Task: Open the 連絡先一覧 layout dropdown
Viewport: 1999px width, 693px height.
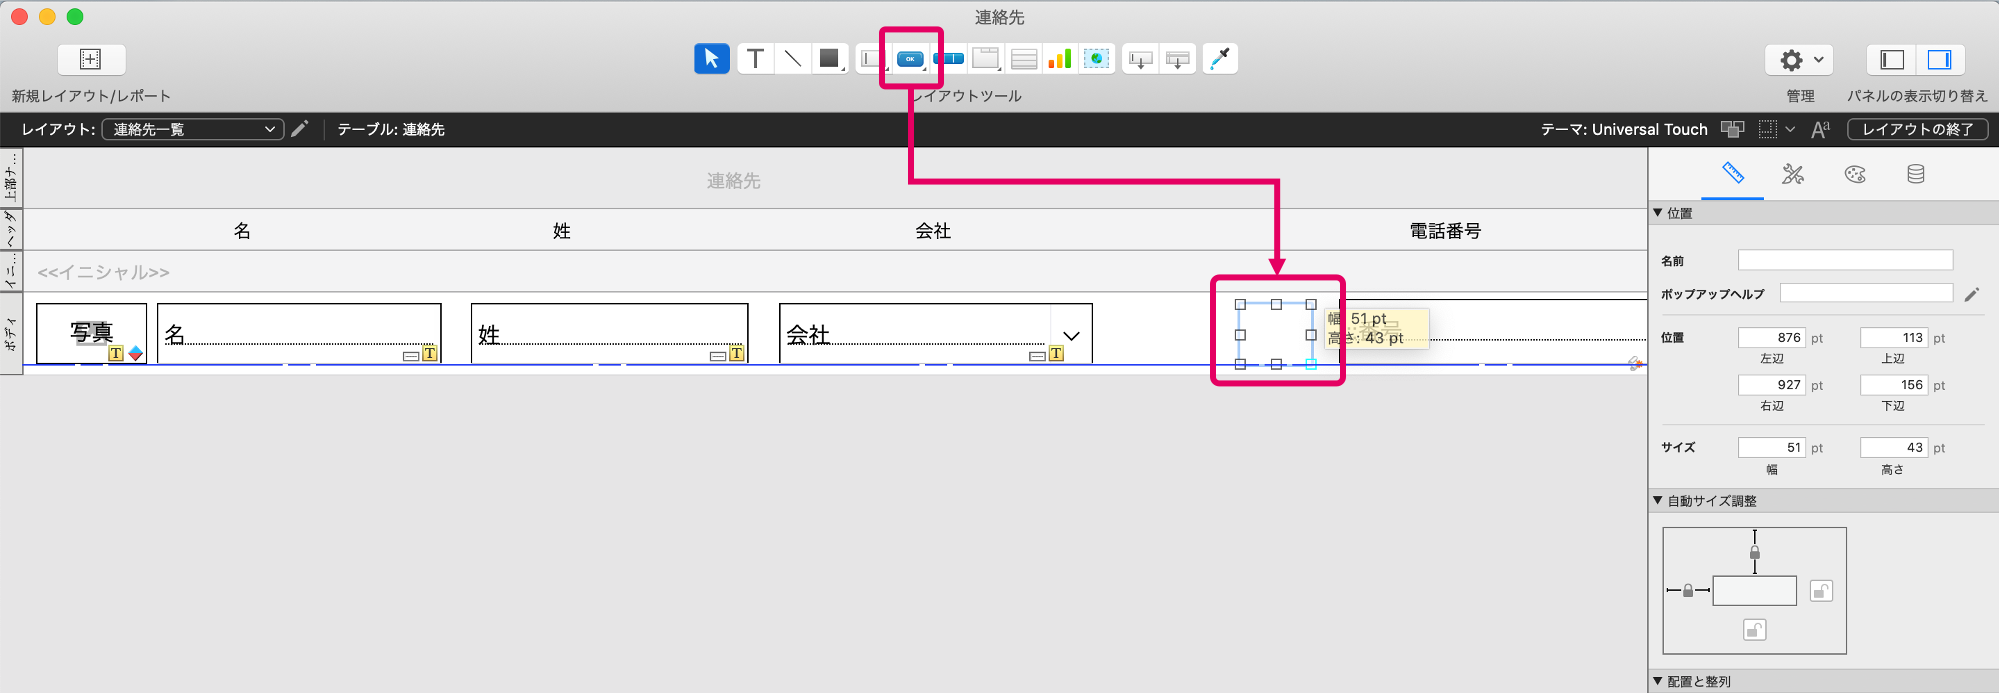Action: tap(193, 129)
